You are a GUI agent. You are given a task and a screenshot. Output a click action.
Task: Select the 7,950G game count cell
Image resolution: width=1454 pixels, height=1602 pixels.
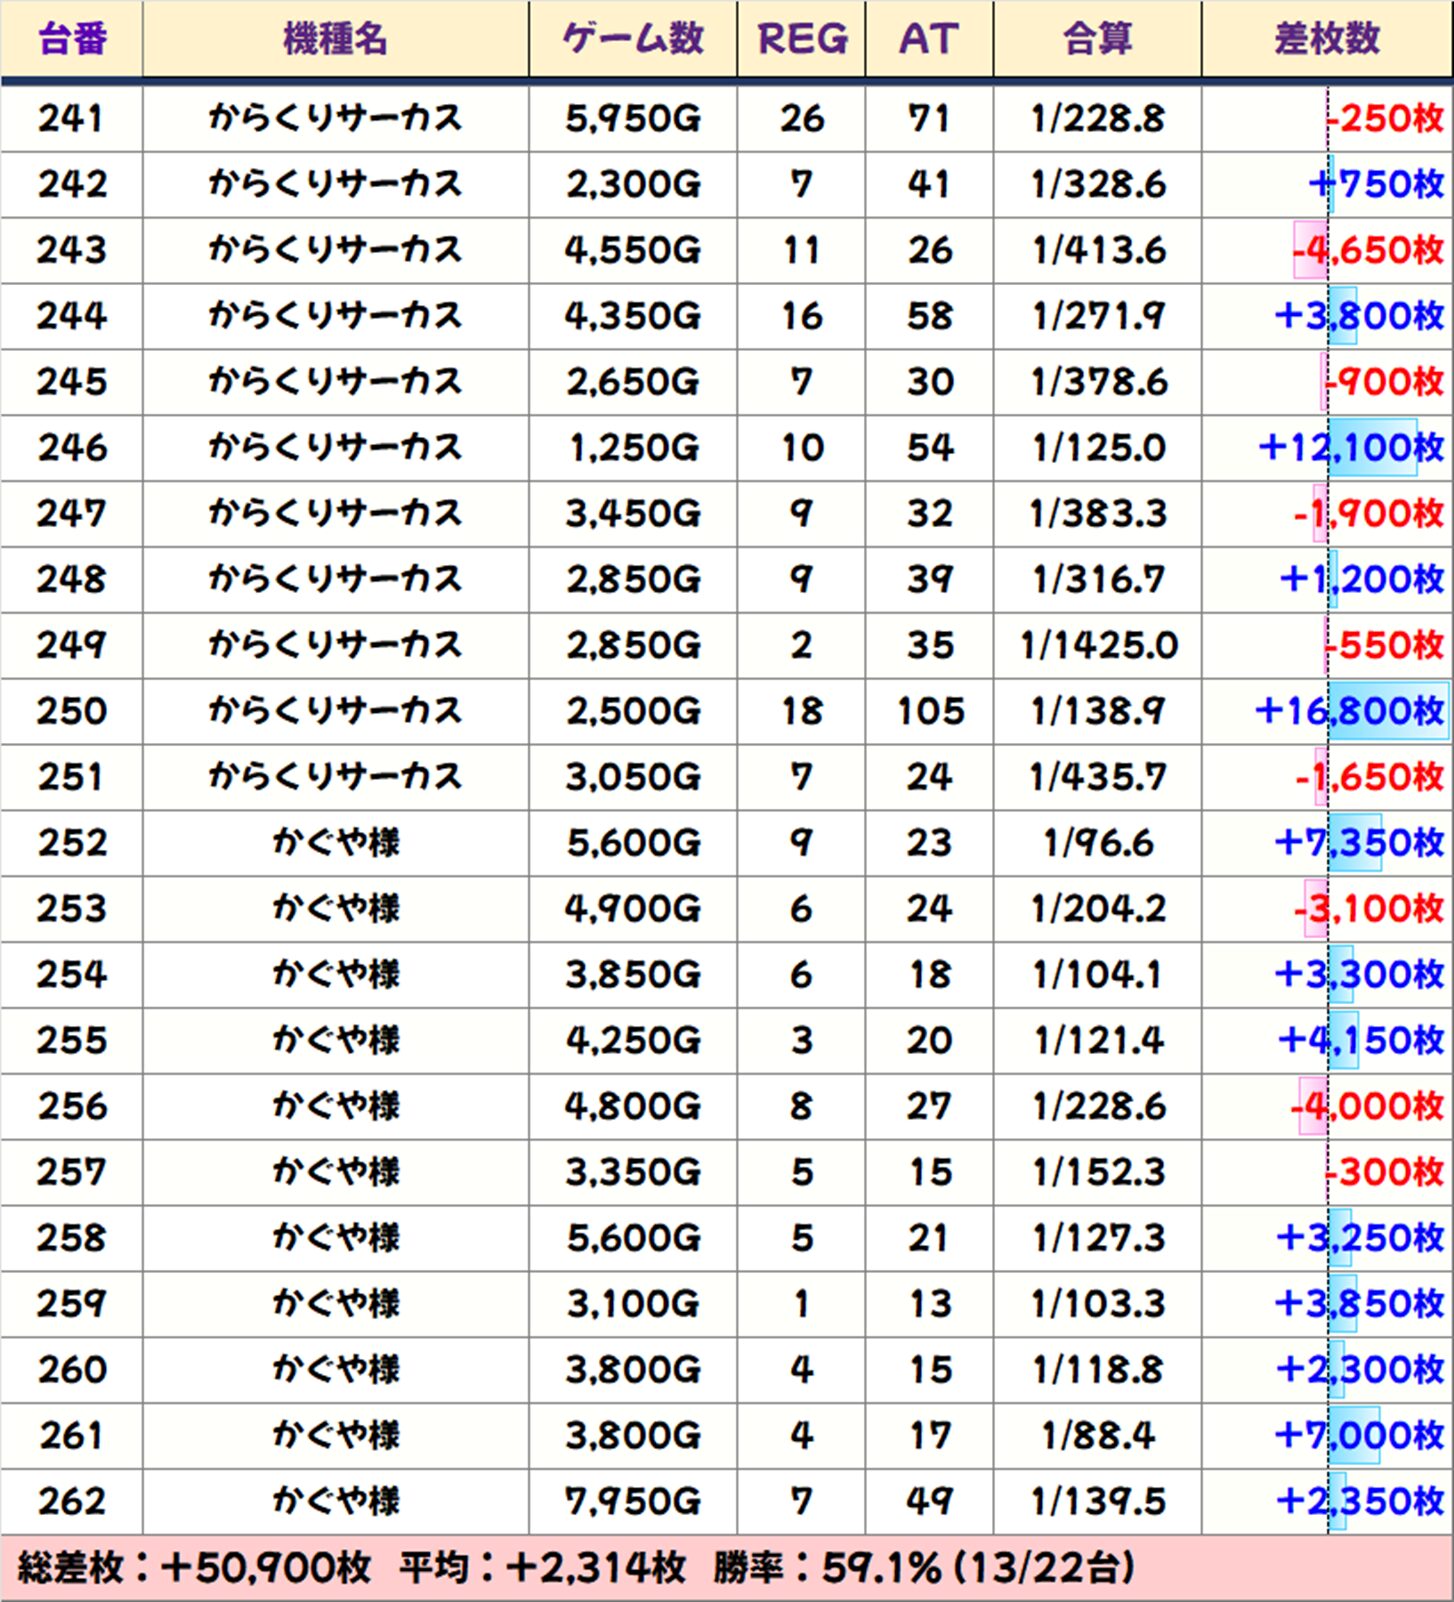tap(633, 1501)
